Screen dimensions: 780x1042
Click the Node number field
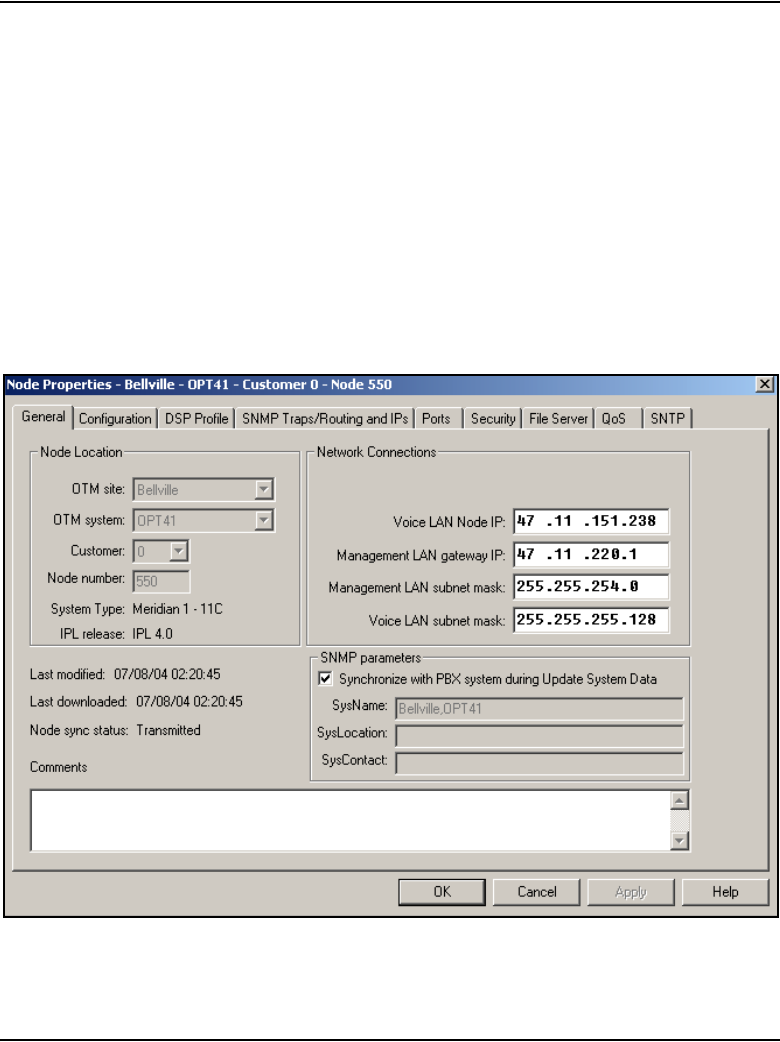161,581
